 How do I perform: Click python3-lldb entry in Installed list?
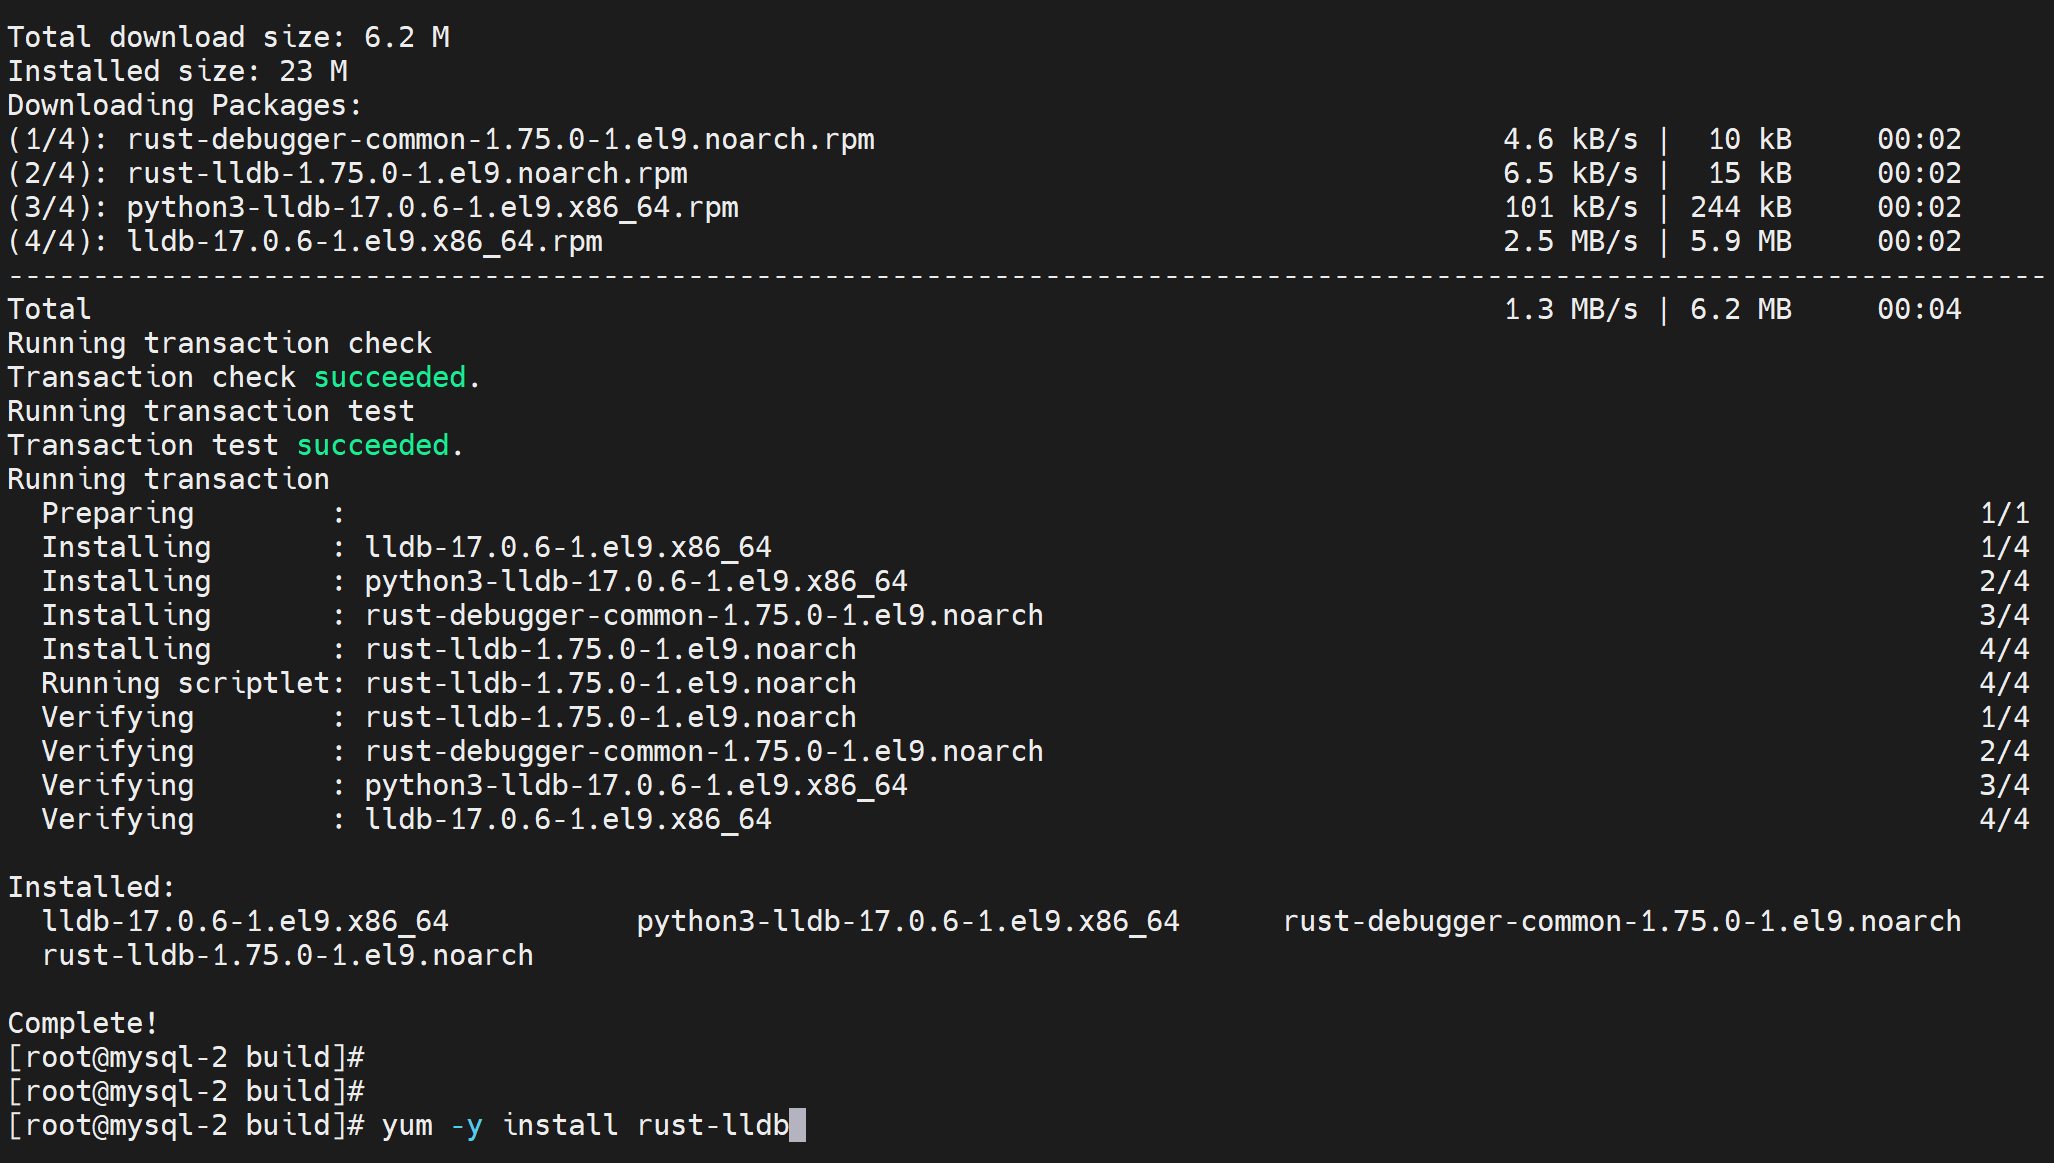coord(907,921)
